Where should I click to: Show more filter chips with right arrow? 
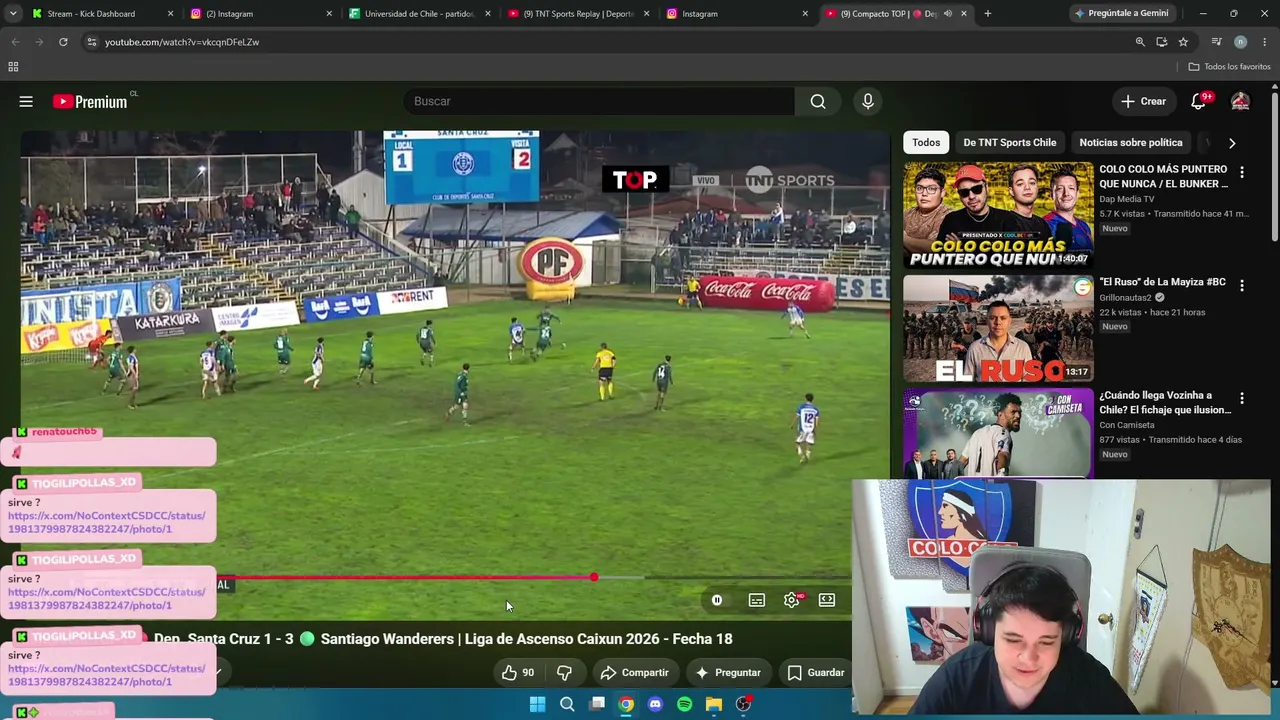click(x=1232, y=143)
